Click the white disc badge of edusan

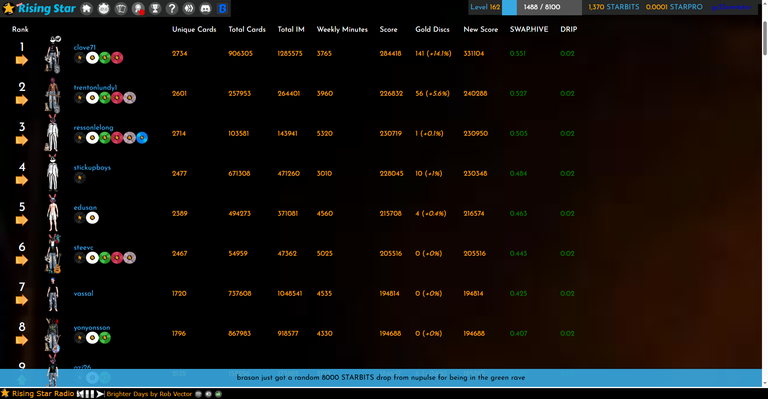92,218
